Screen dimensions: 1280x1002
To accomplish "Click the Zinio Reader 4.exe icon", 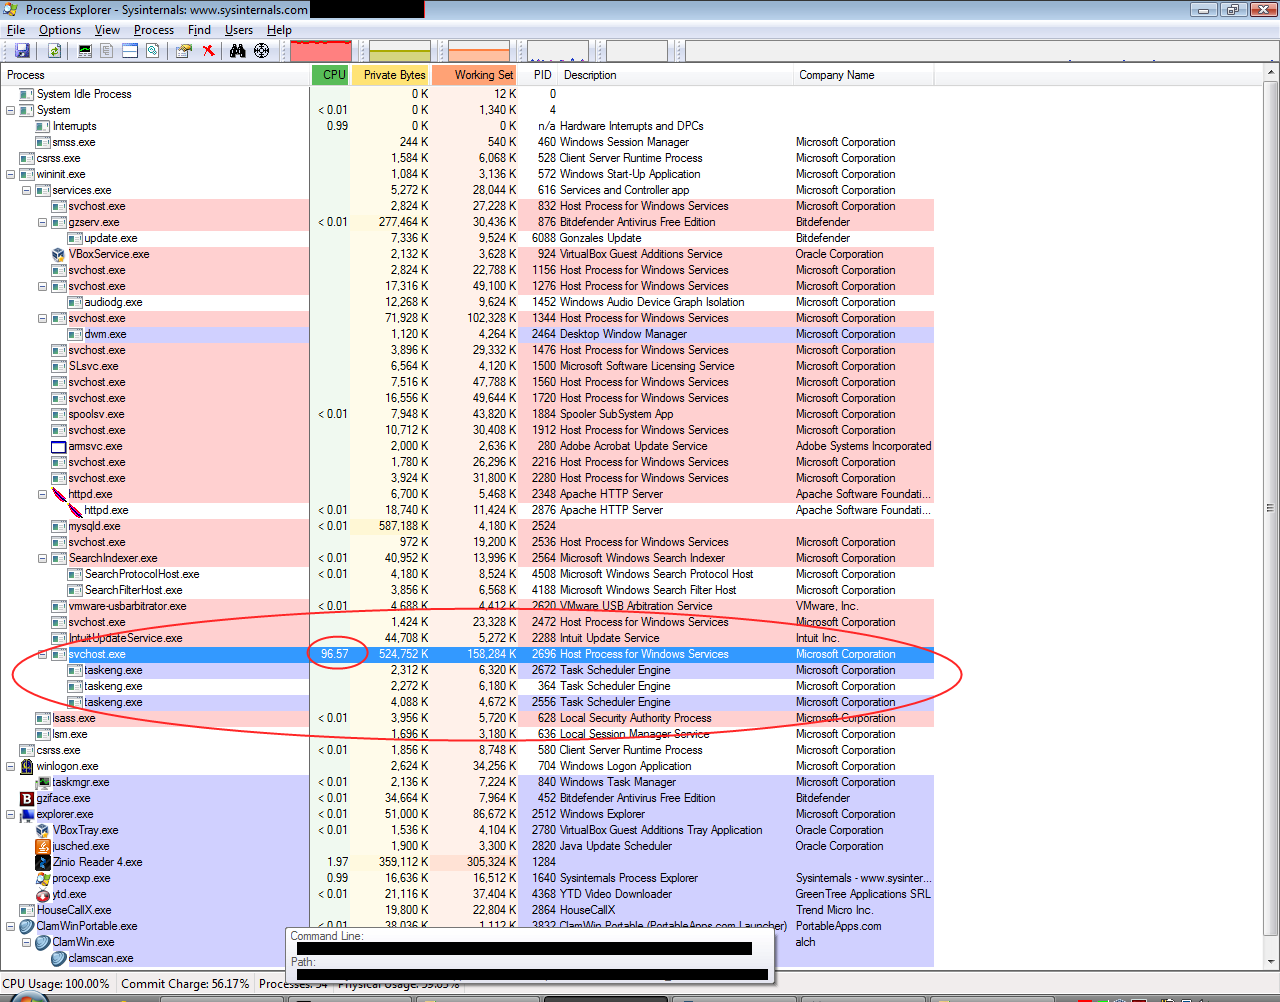I will tap(43, 862).
